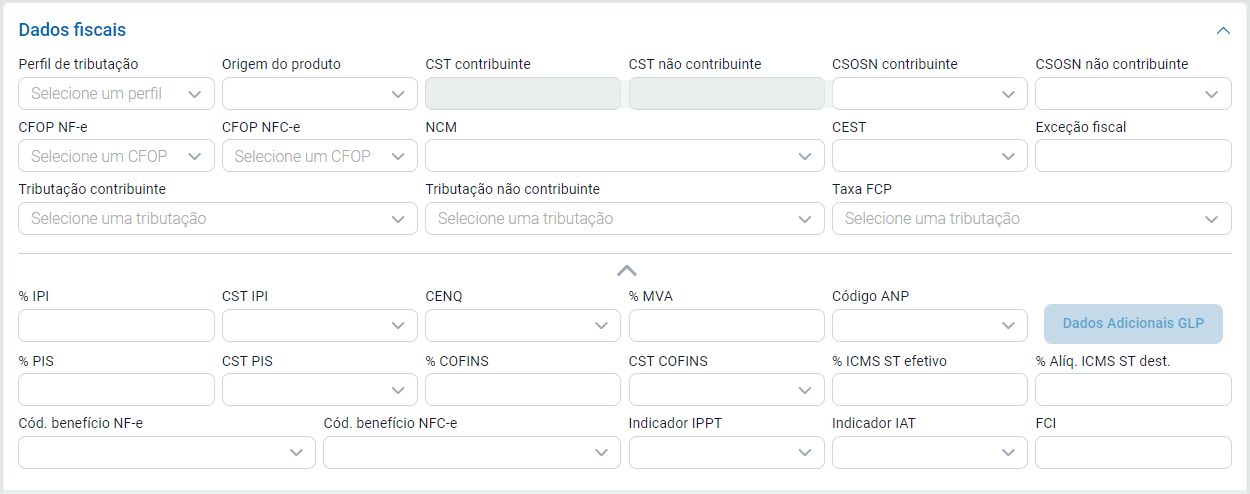This screenshot has height=494, width=1250.
Task: Open the CST COFINS dropdown
Action: [x=726, y=390]
